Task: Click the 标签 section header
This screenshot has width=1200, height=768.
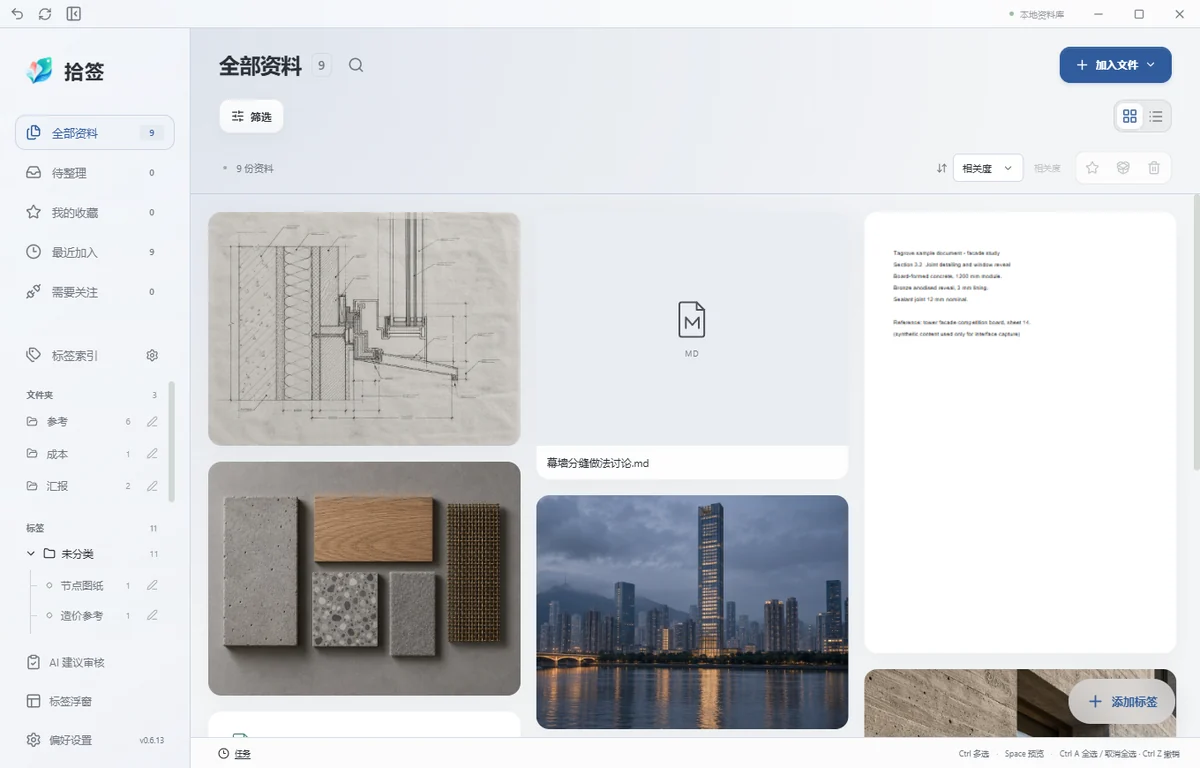Action: pos(35,528)
